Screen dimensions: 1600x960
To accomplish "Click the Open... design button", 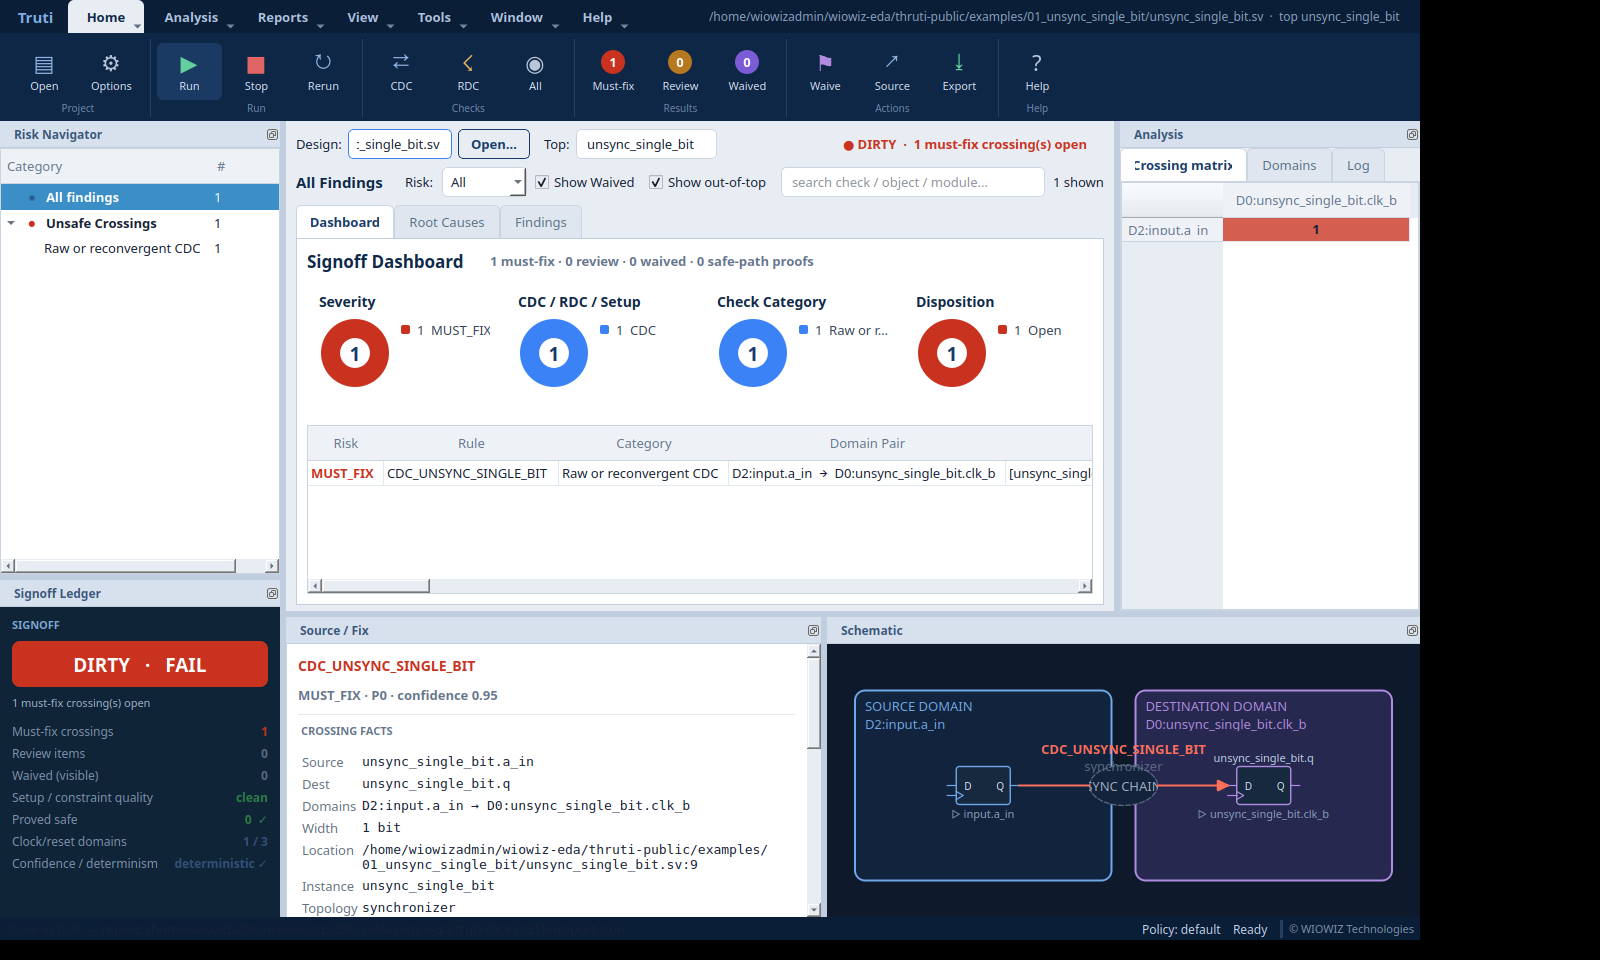I will pos(494,144).
